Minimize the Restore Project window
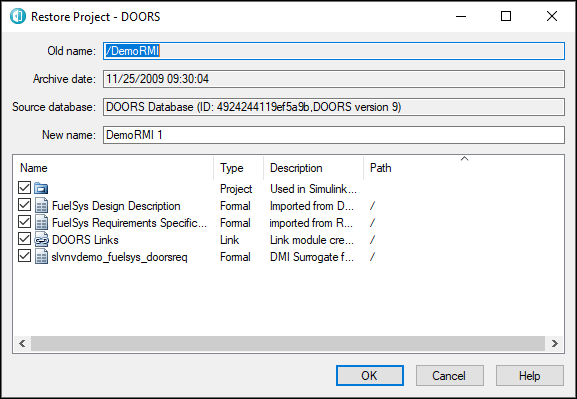The image size is (577, 399). 461,16
